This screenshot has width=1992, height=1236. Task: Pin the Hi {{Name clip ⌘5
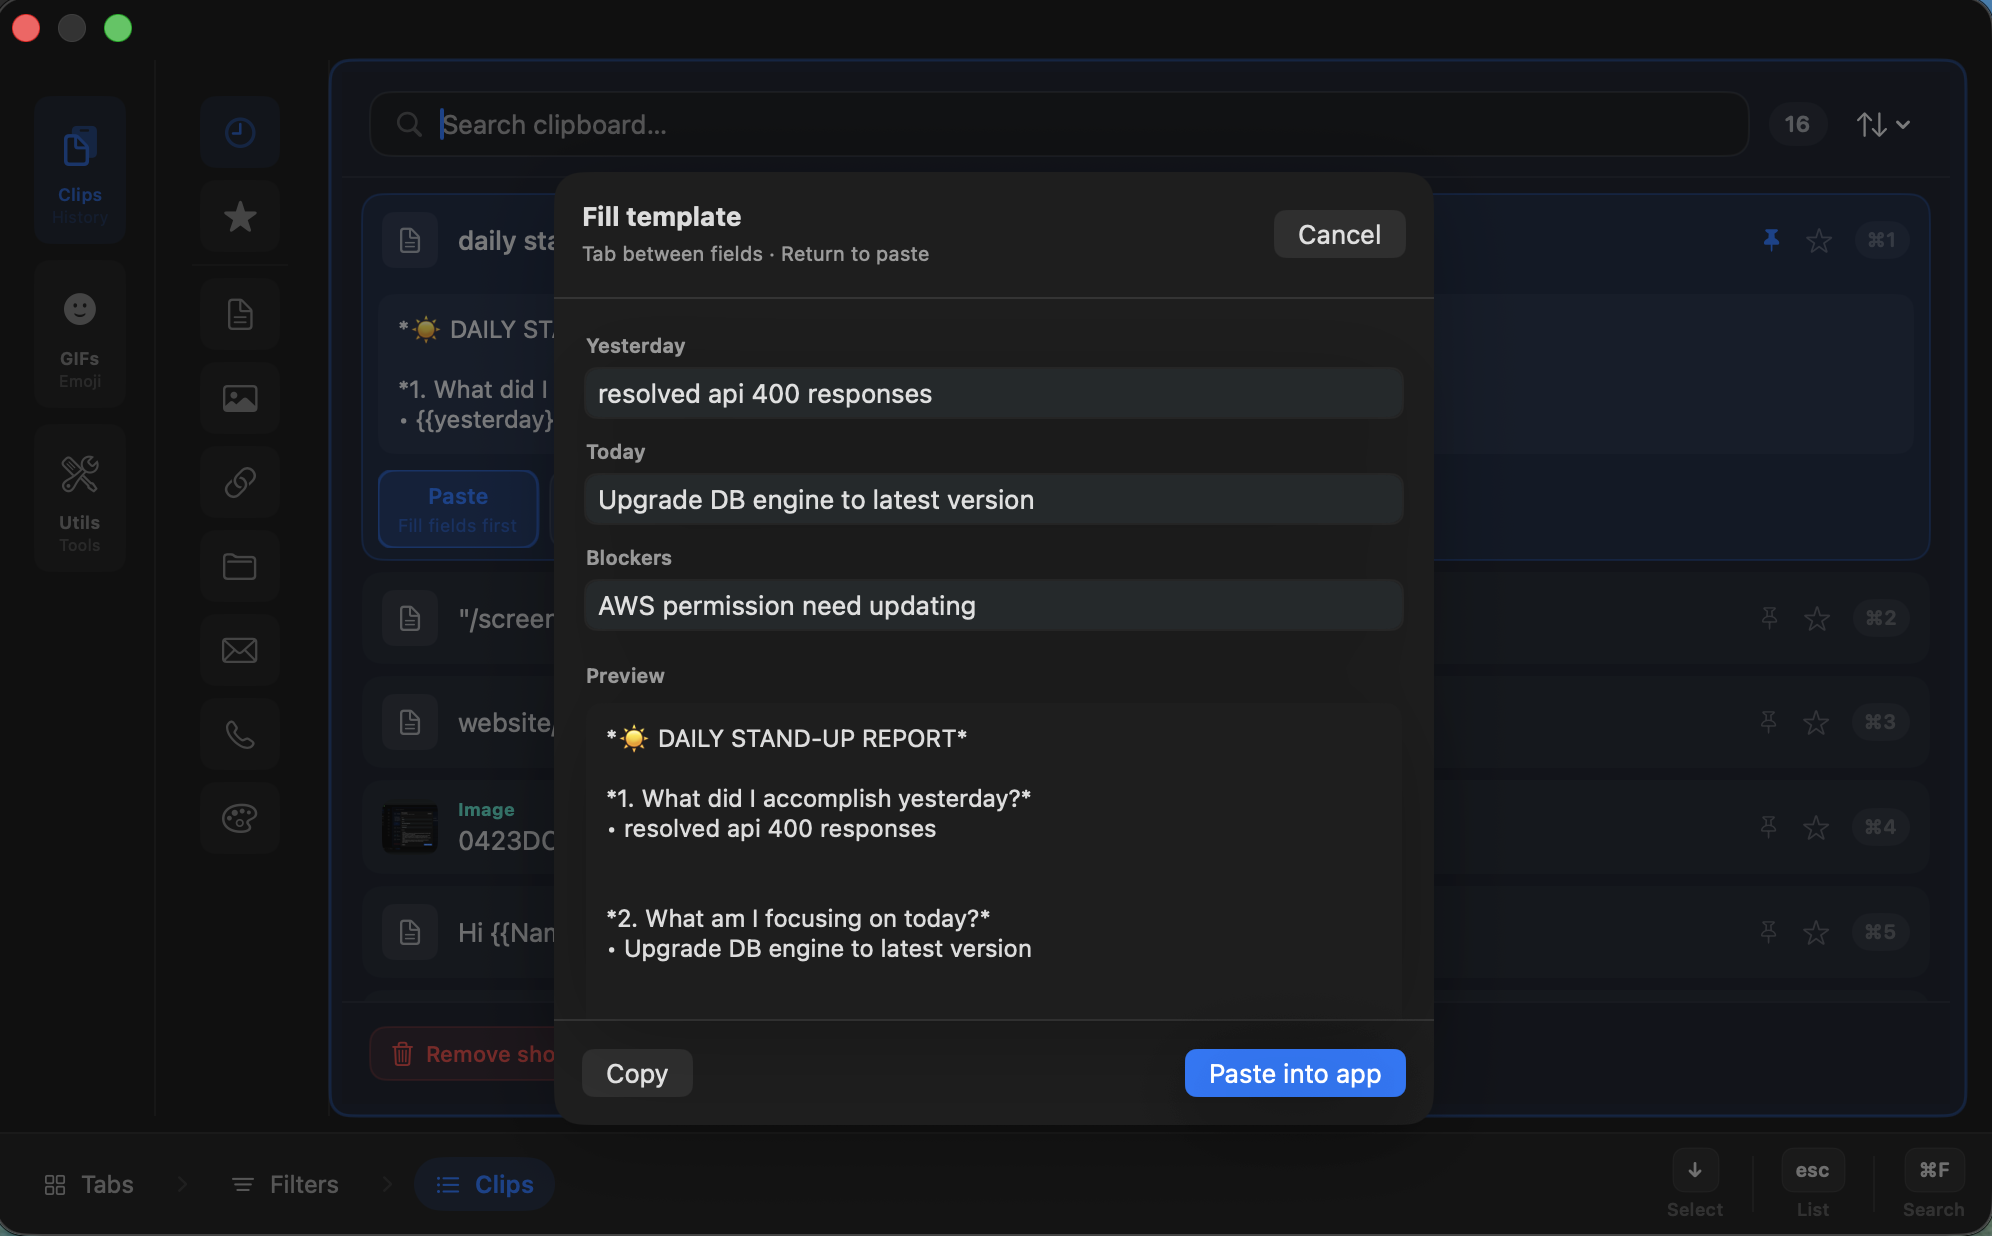pos(1768,932)
